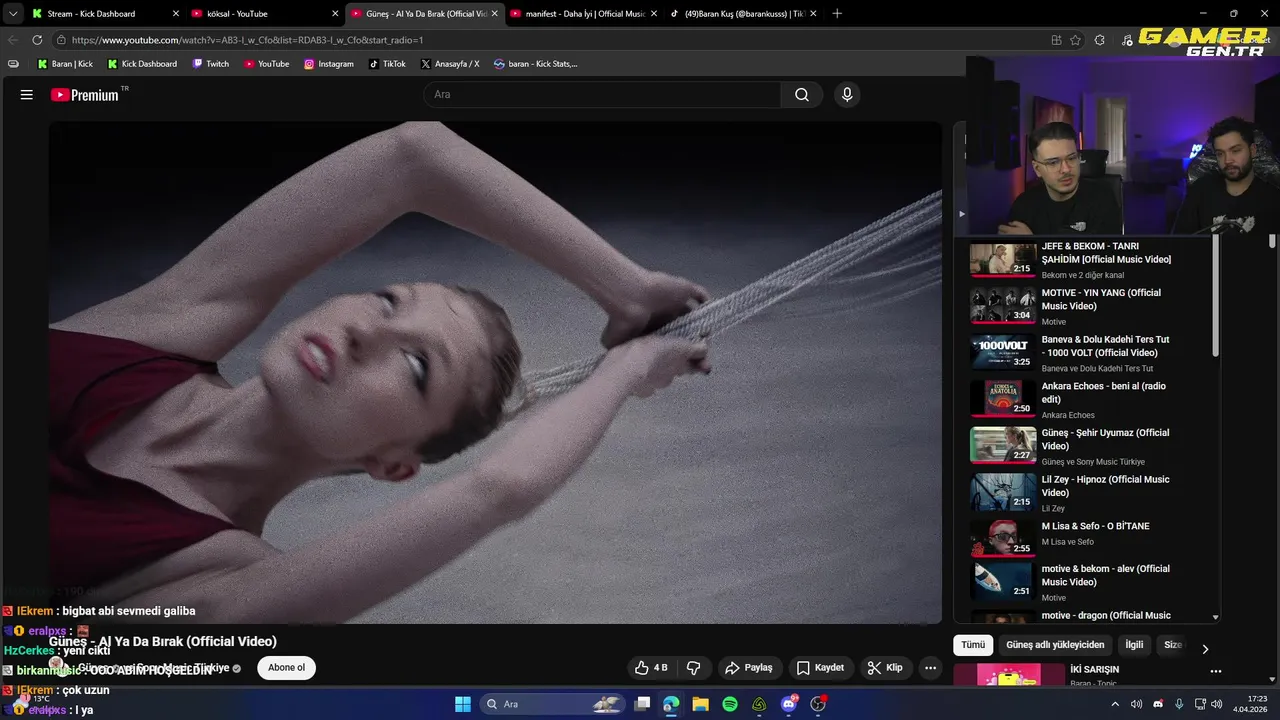1280x720 pixels.
Task: Subscribe with Abone ol button
Action: tap(286, 668)
